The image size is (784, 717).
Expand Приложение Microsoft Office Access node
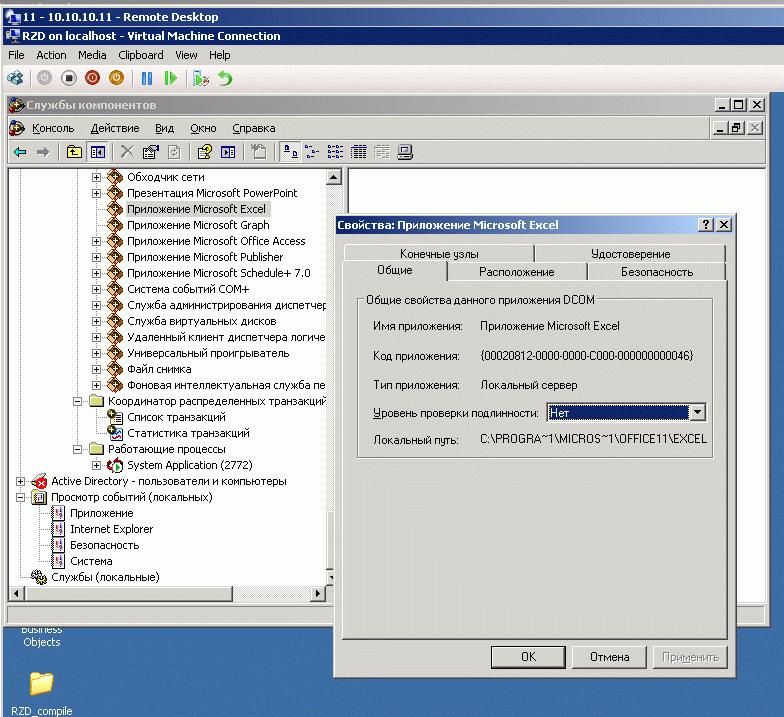coord(96,241)
